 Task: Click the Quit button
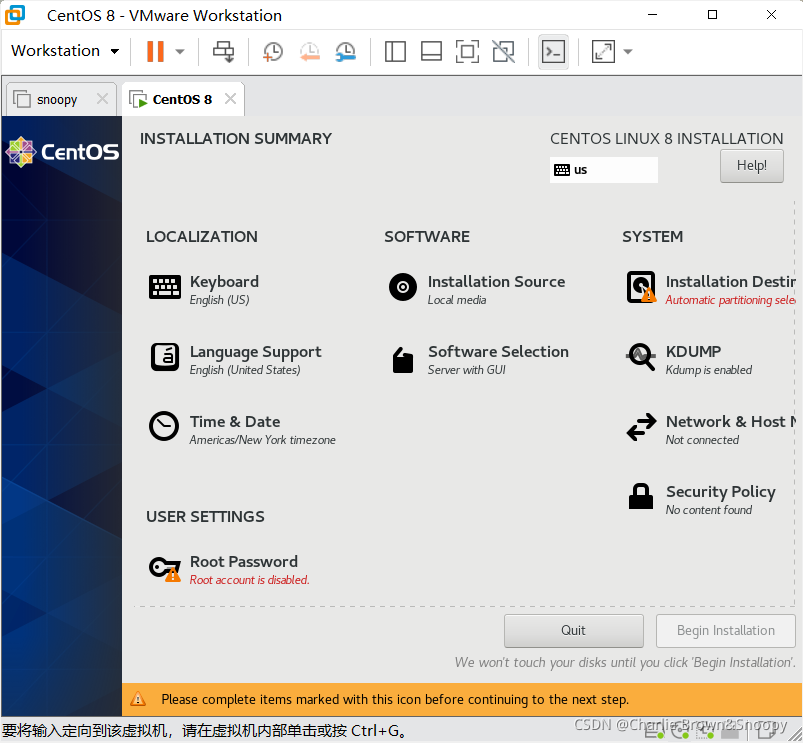click(x=574, y=630)
